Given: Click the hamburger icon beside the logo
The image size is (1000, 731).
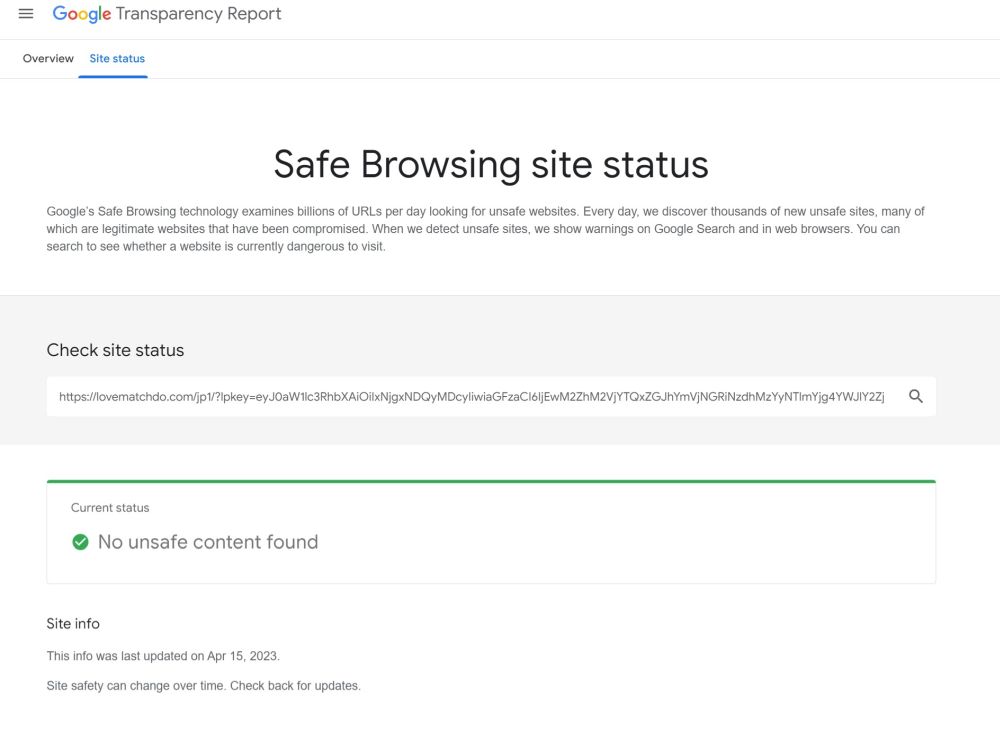Looking at the screenshot, I should (25, 13).
